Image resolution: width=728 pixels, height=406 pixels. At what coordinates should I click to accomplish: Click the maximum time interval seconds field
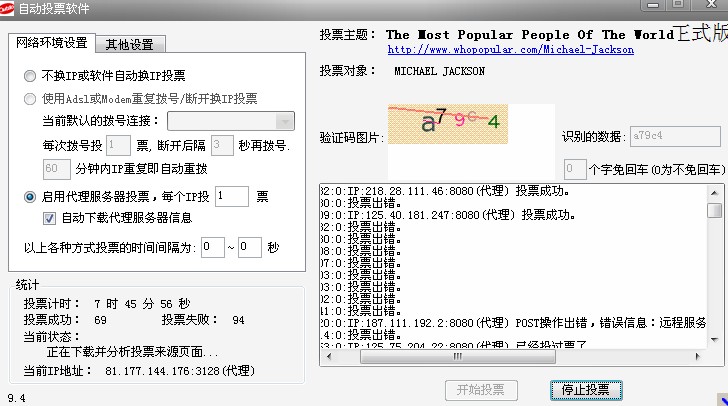pos(249,247)
